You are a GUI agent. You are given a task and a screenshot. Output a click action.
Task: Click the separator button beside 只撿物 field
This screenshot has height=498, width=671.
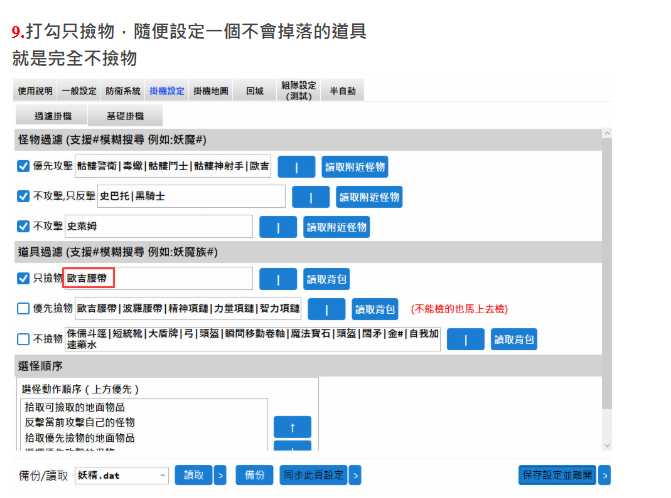278,279
